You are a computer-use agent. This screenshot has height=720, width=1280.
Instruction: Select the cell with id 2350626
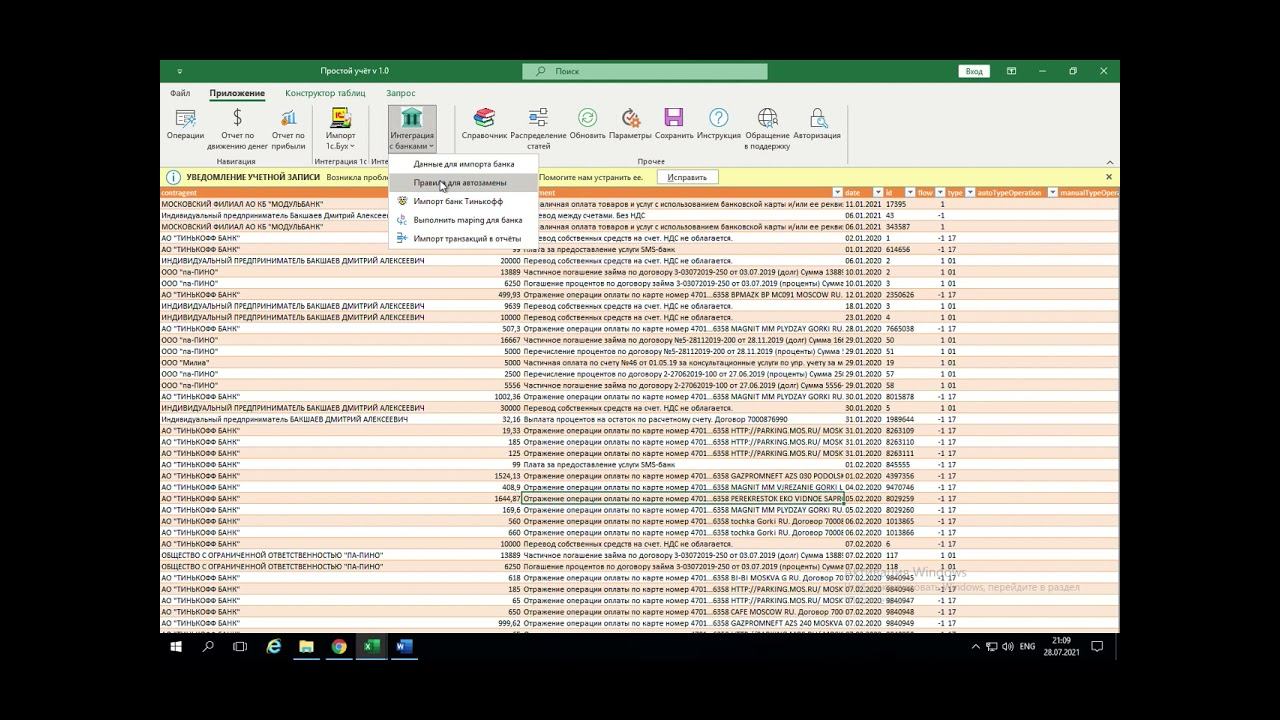901,295
